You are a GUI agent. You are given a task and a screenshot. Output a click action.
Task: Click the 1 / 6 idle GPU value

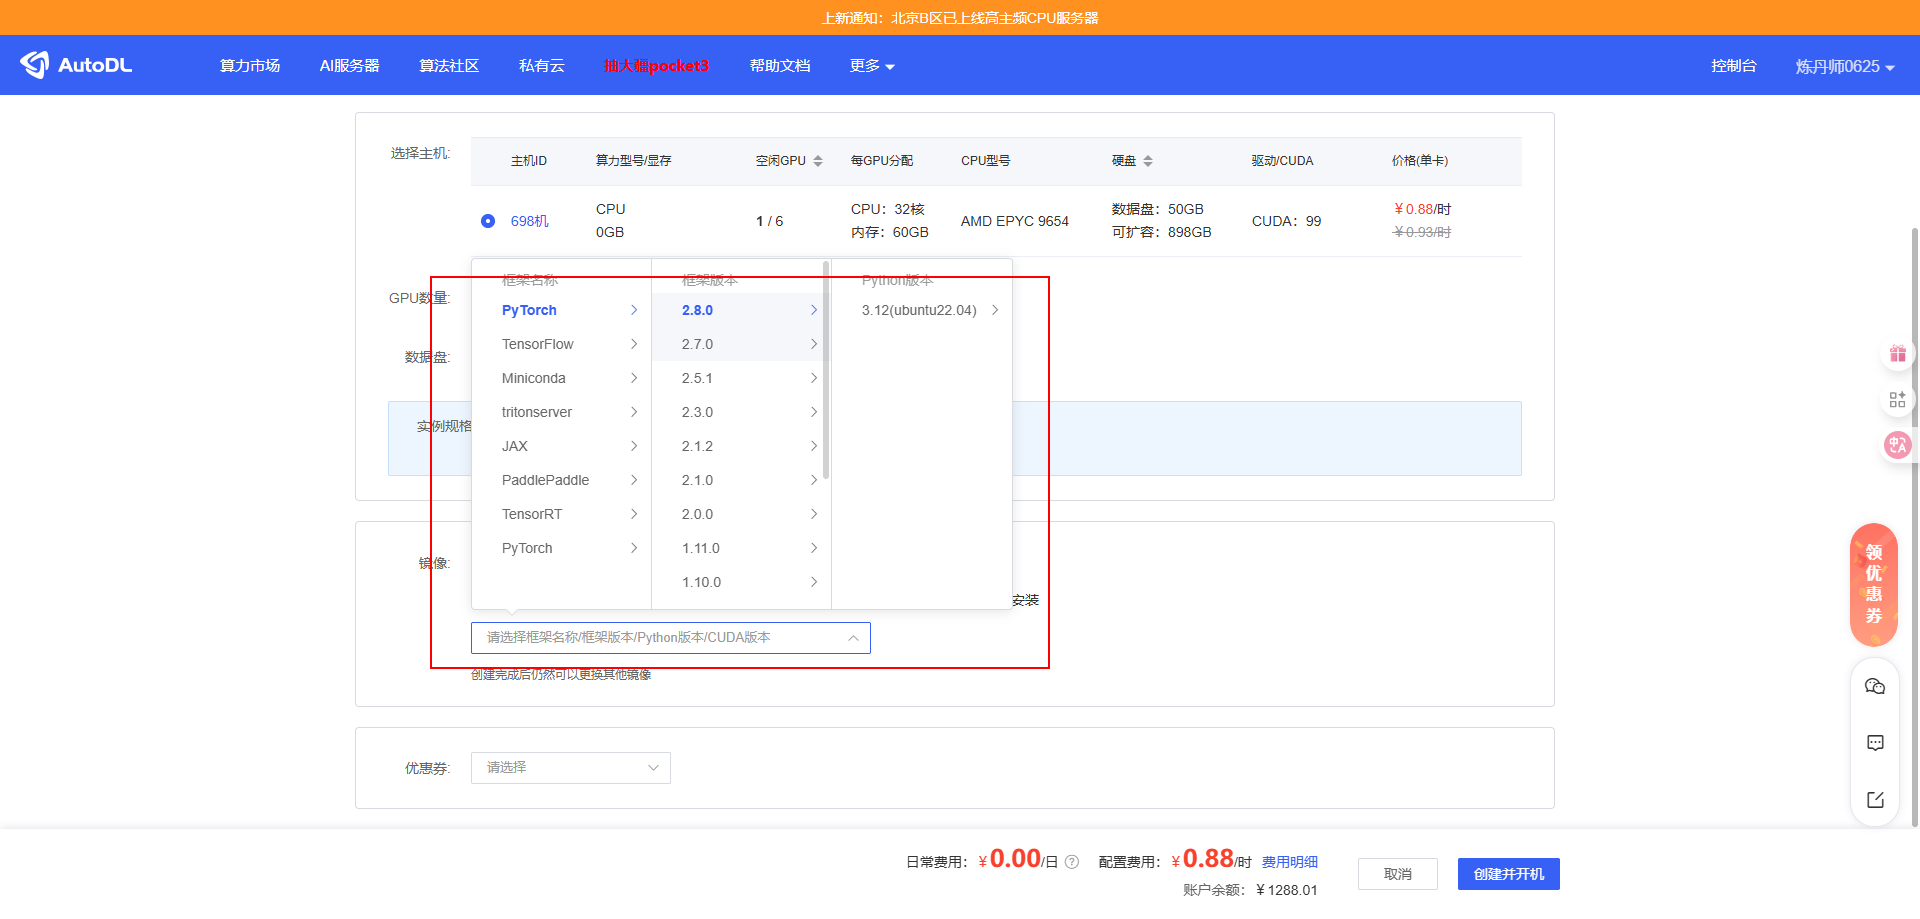[769, 221]
